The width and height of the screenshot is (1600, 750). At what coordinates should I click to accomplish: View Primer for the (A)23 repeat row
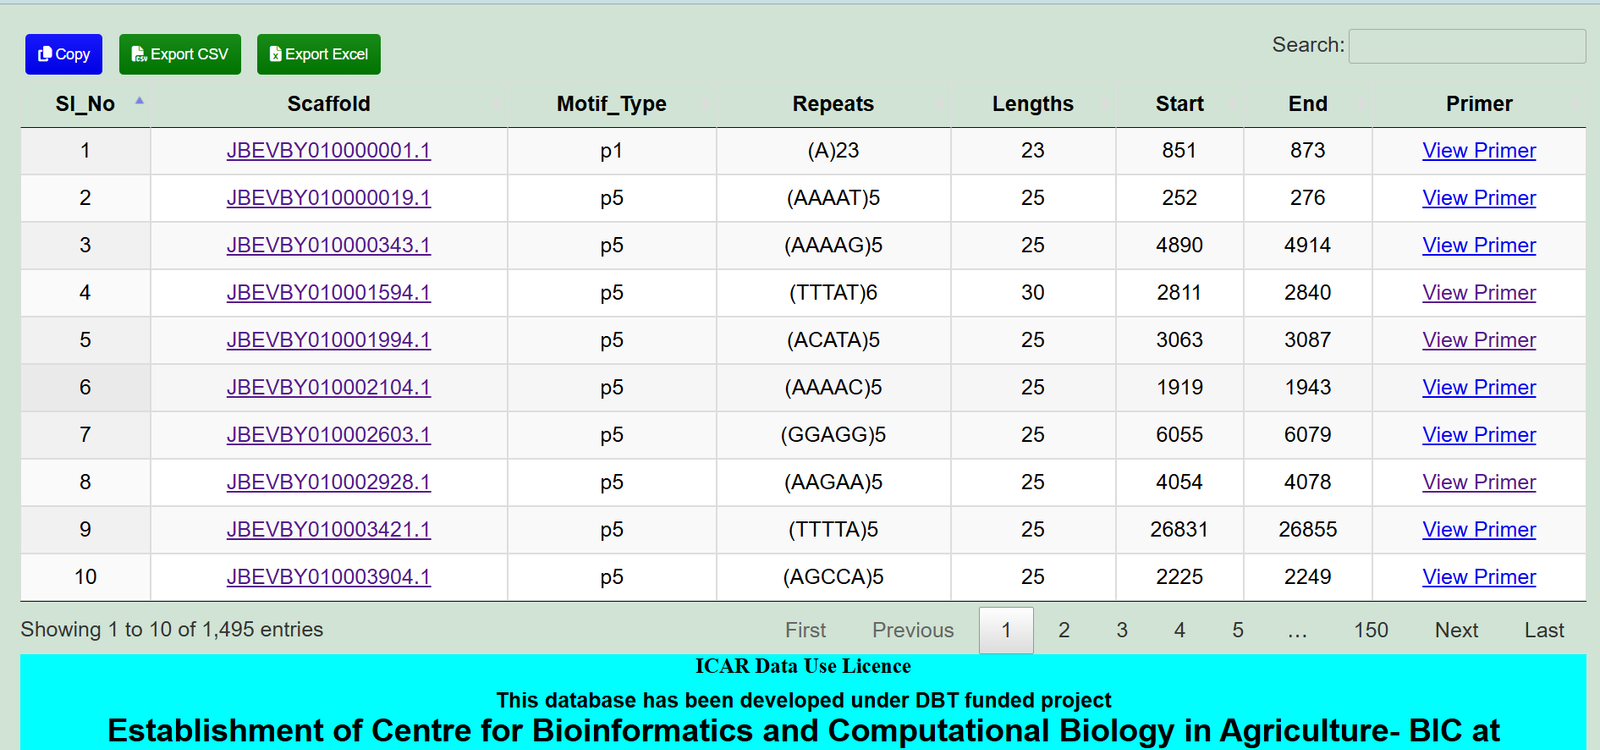pyautogui.click(x=1478, y=151)
